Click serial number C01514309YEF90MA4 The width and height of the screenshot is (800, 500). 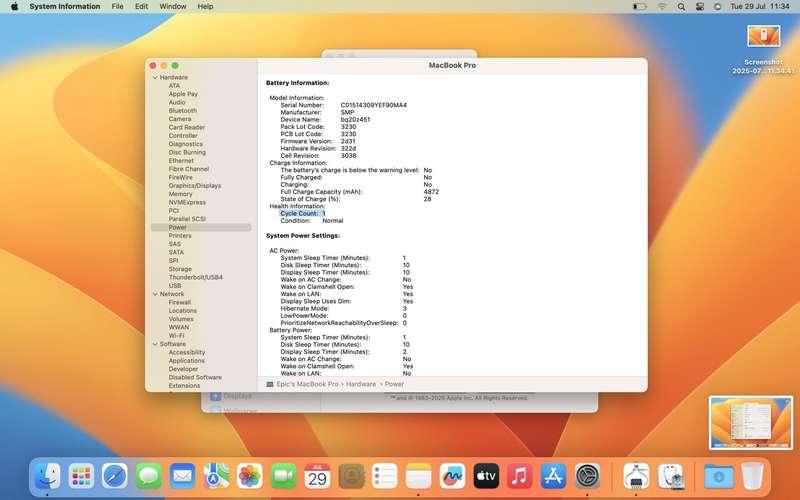pyautogui.click(x=373, y=105)
